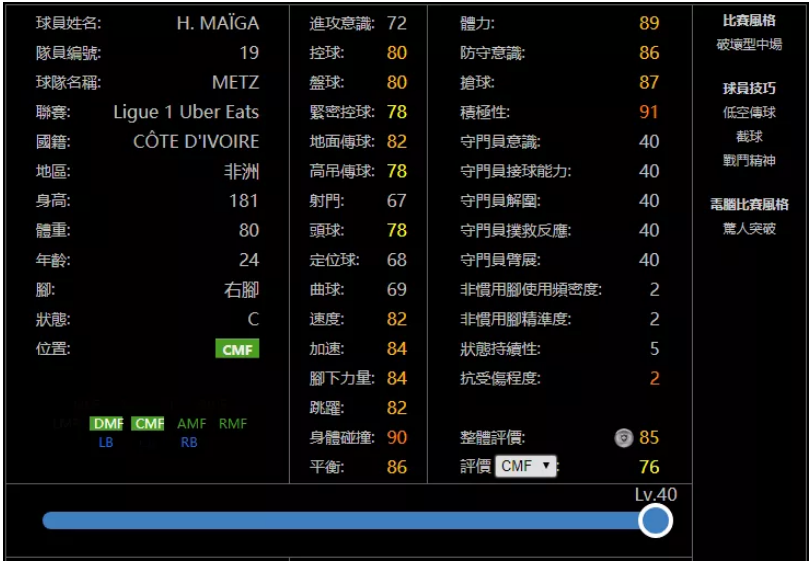
Task: Click the skill 低空傳球
Action: coord(749,113)
